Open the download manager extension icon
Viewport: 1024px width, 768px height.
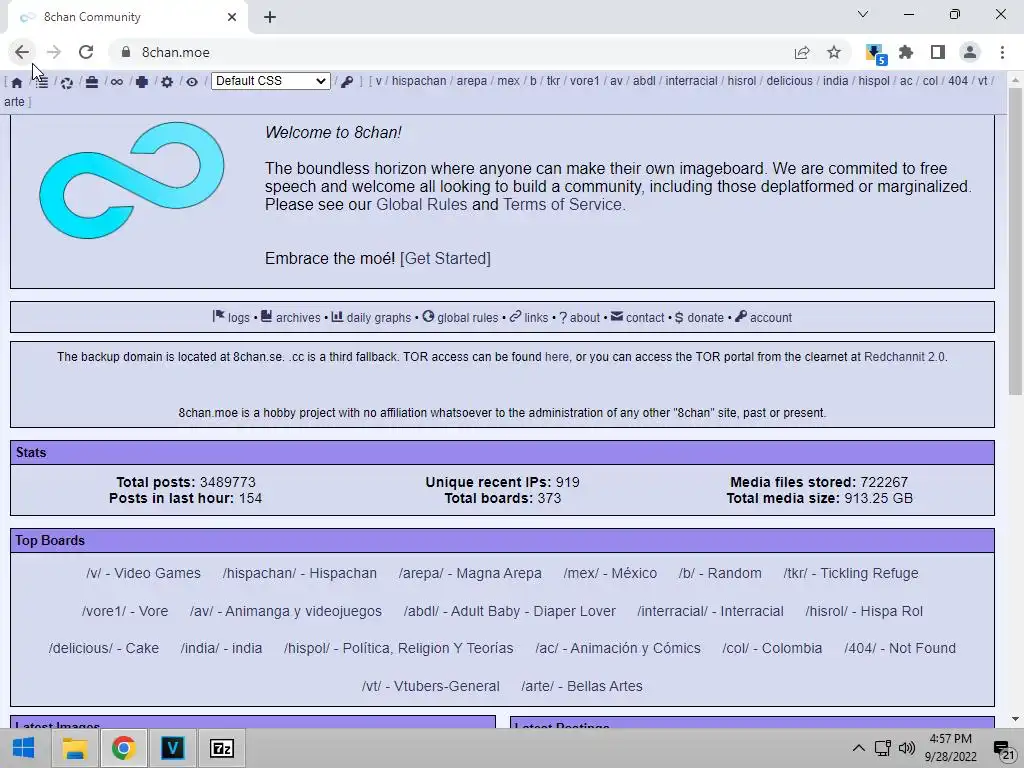click(x=875, y=54)
